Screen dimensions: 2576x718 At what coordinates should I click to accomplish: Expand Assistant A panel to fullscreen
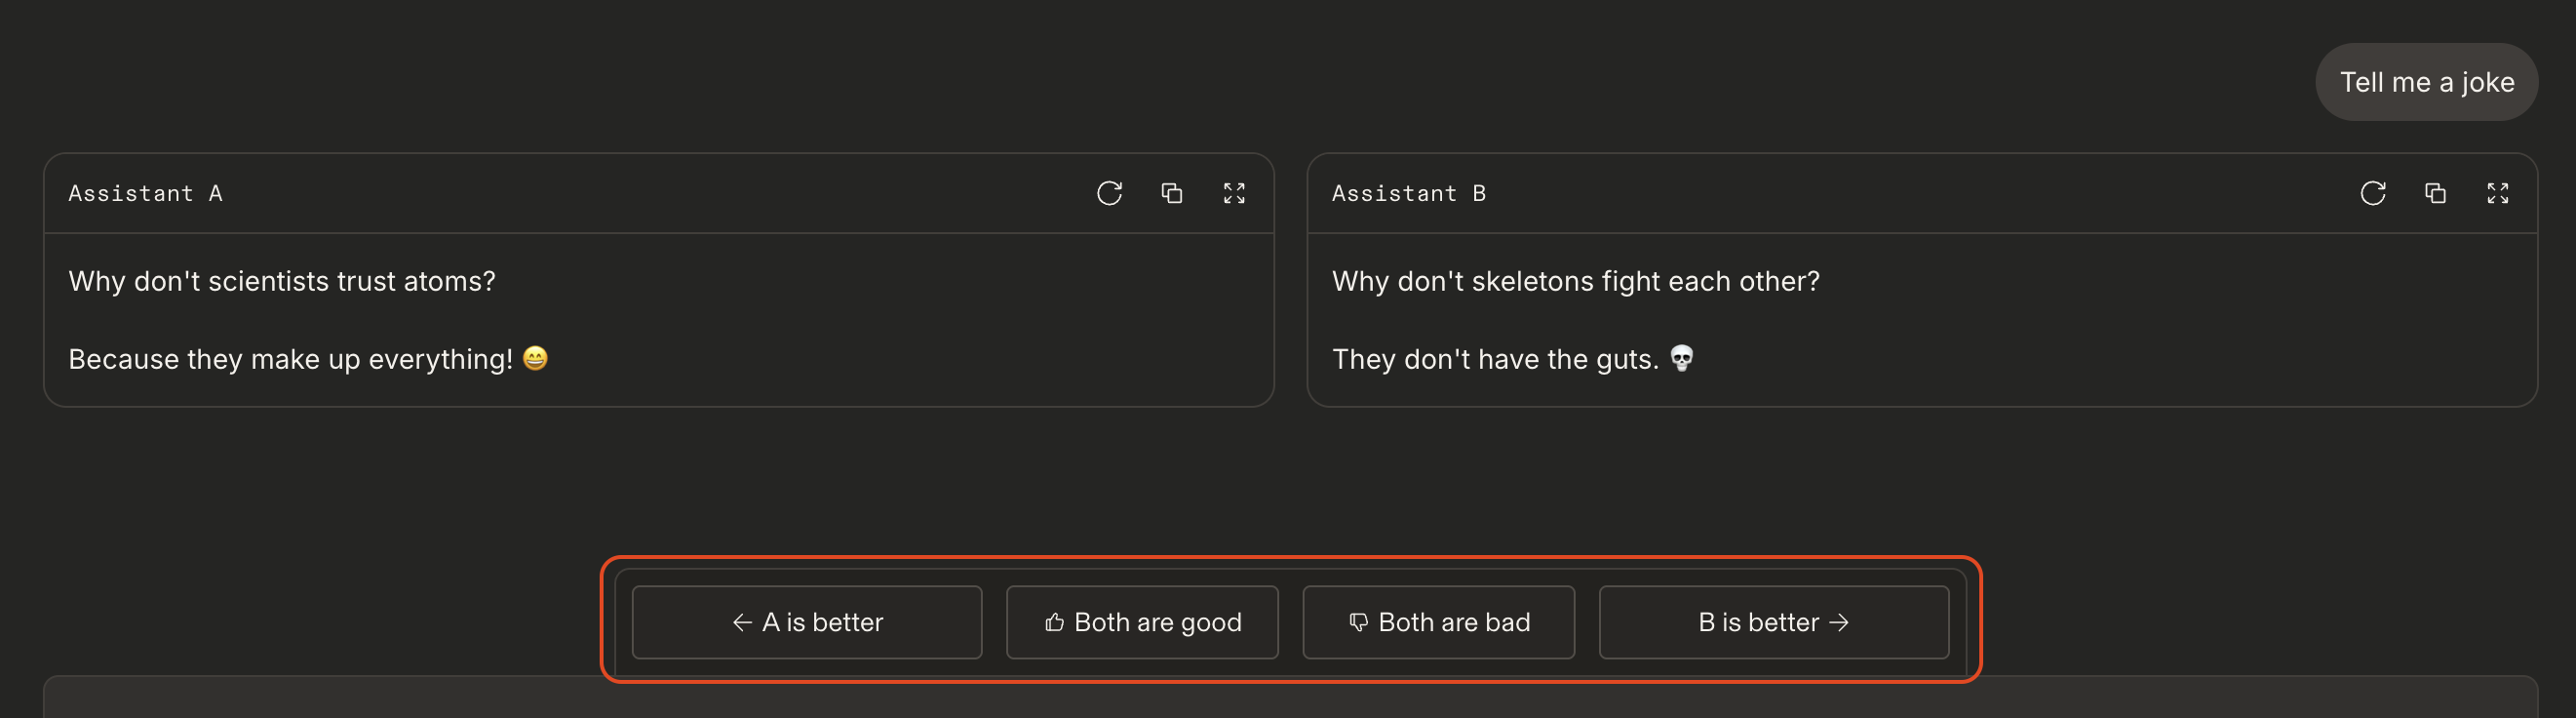(1234, 193)
